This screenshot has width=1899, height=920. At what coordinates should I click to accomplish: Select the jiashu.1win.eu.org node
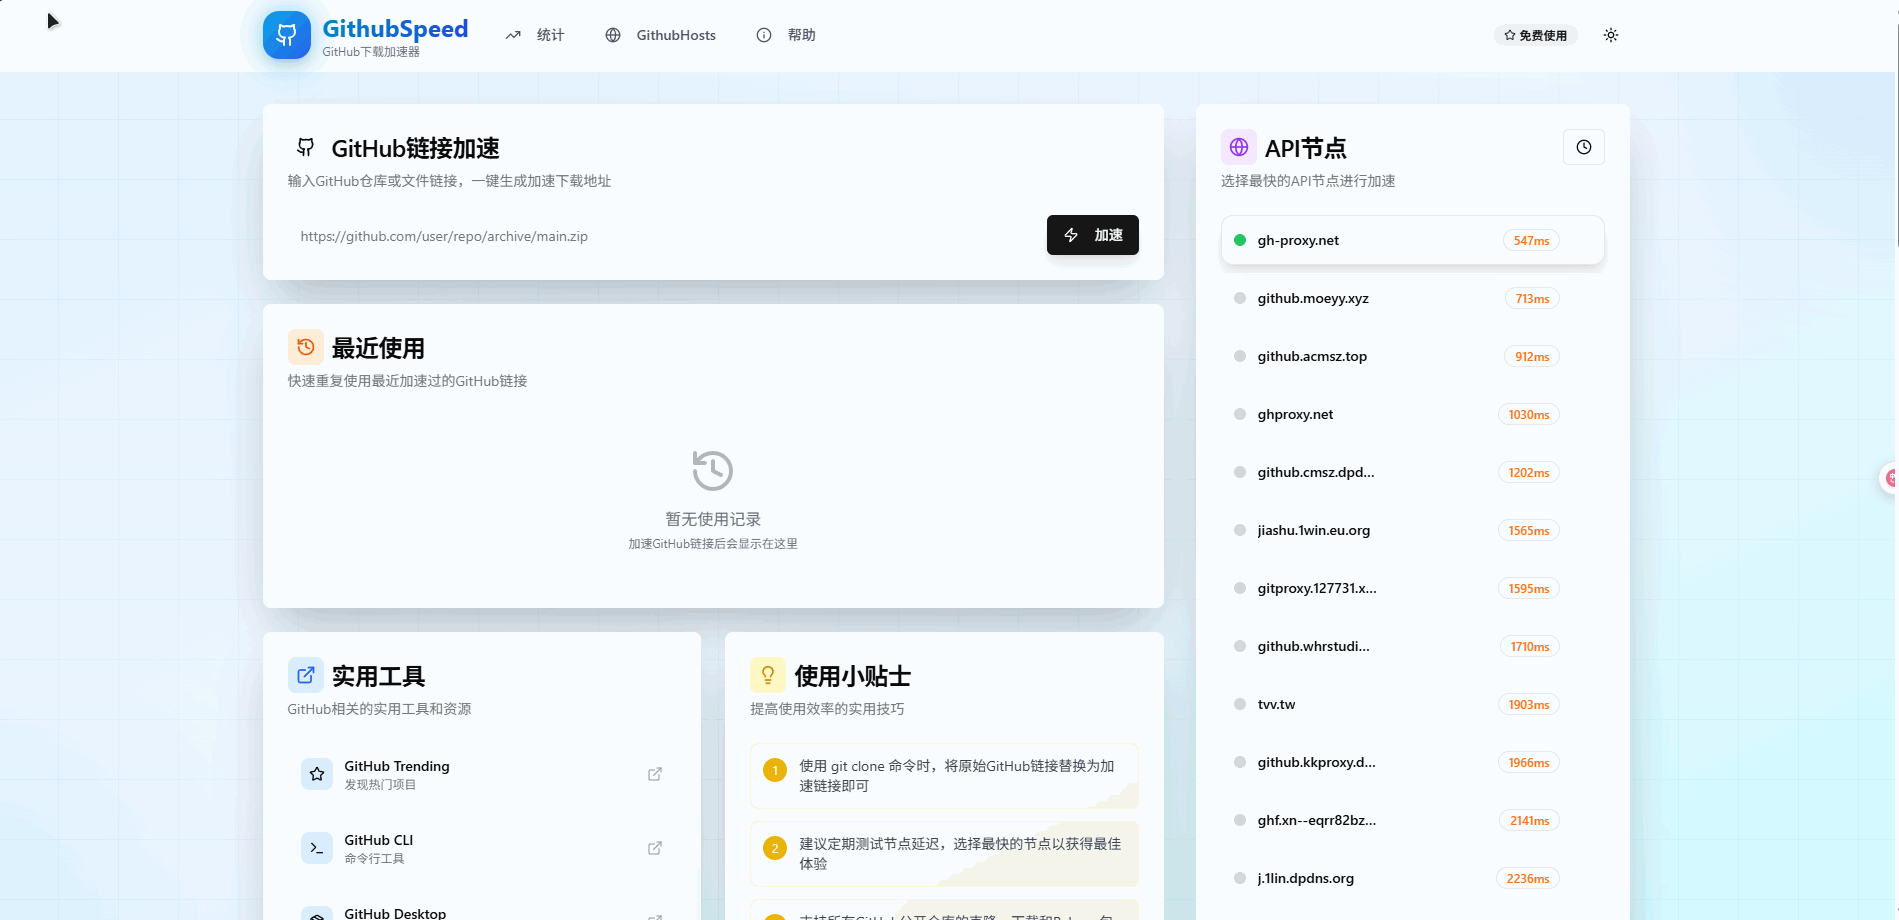point(1412,530)
